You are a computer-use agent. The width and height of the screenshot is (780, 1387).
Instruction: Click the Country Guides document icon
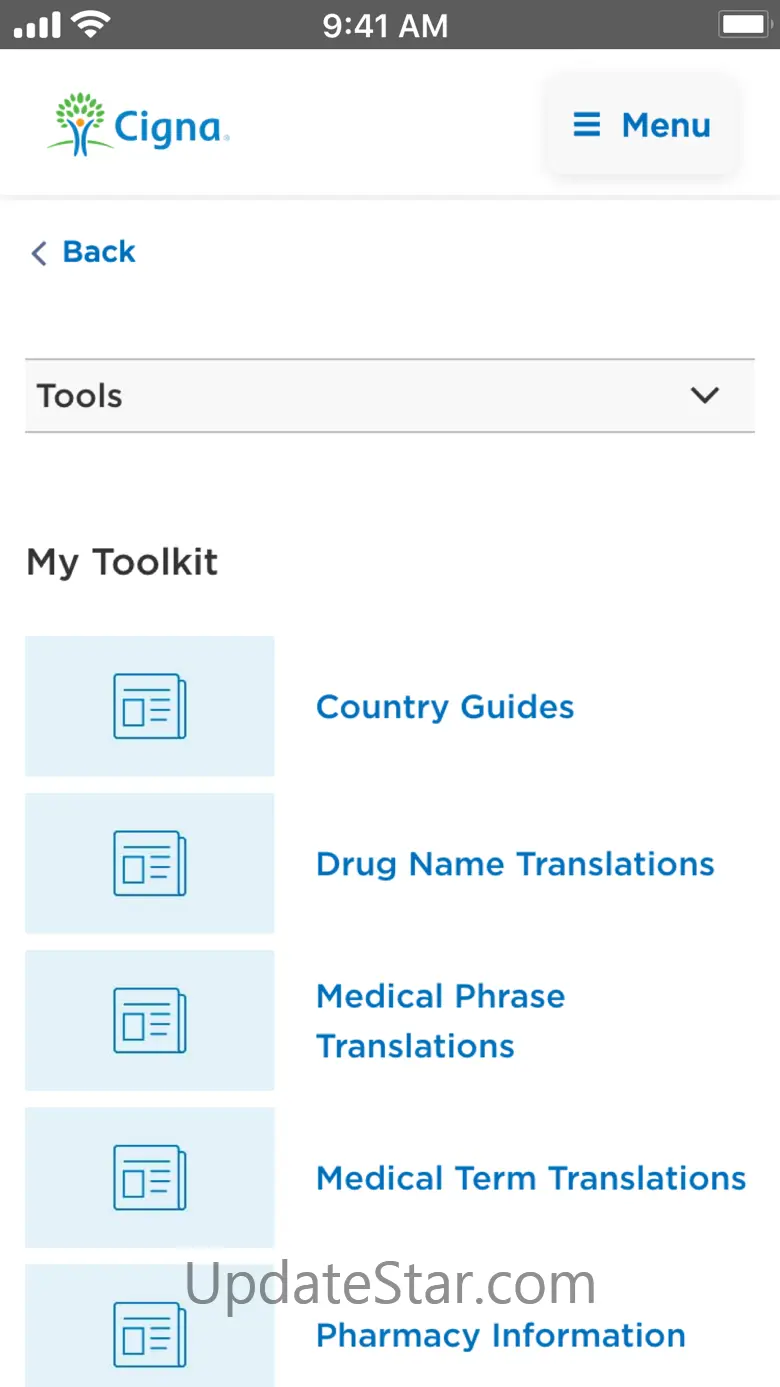click(150, 706)
